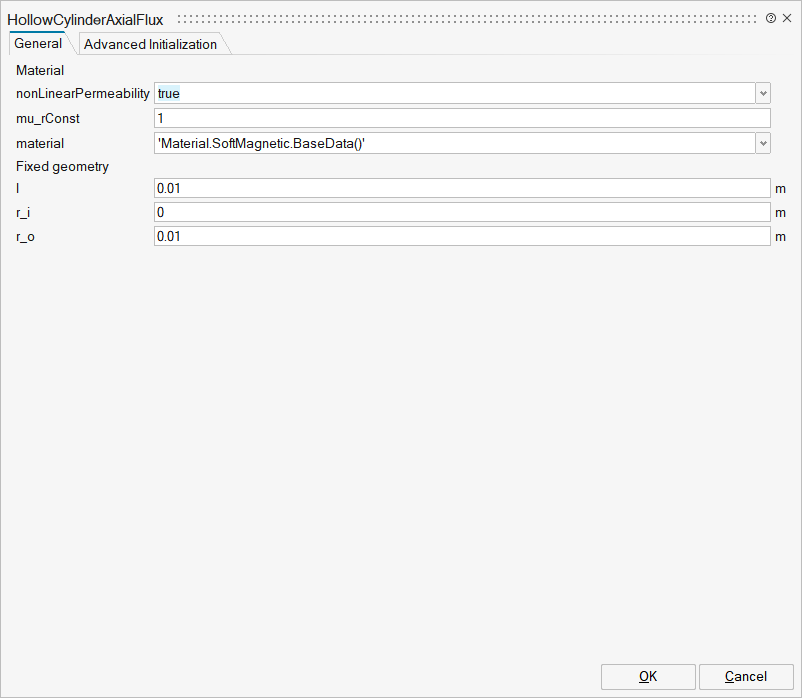Viewport: 802px width, 698px height.
Task: Close the HollowCylinderAxialFlux dialog
Action: point(787,18)
